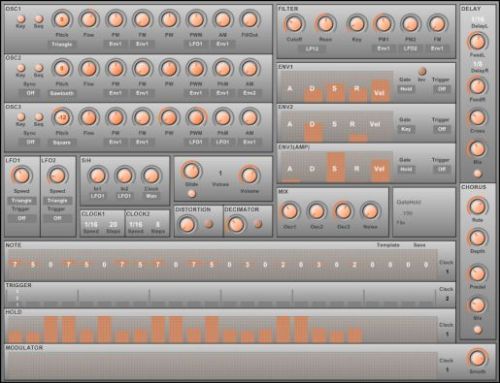Click the master Volume knob

pyautogui.click(x=249, y=176)
